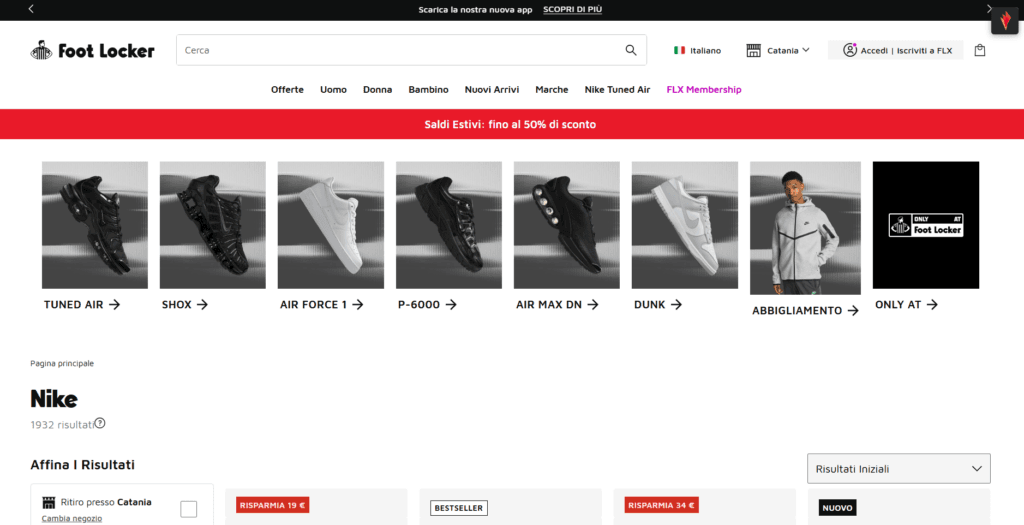Open the Abbigliamento hoodie model thumbnail
Screen dimensions: 1024x525
[805, 228]
